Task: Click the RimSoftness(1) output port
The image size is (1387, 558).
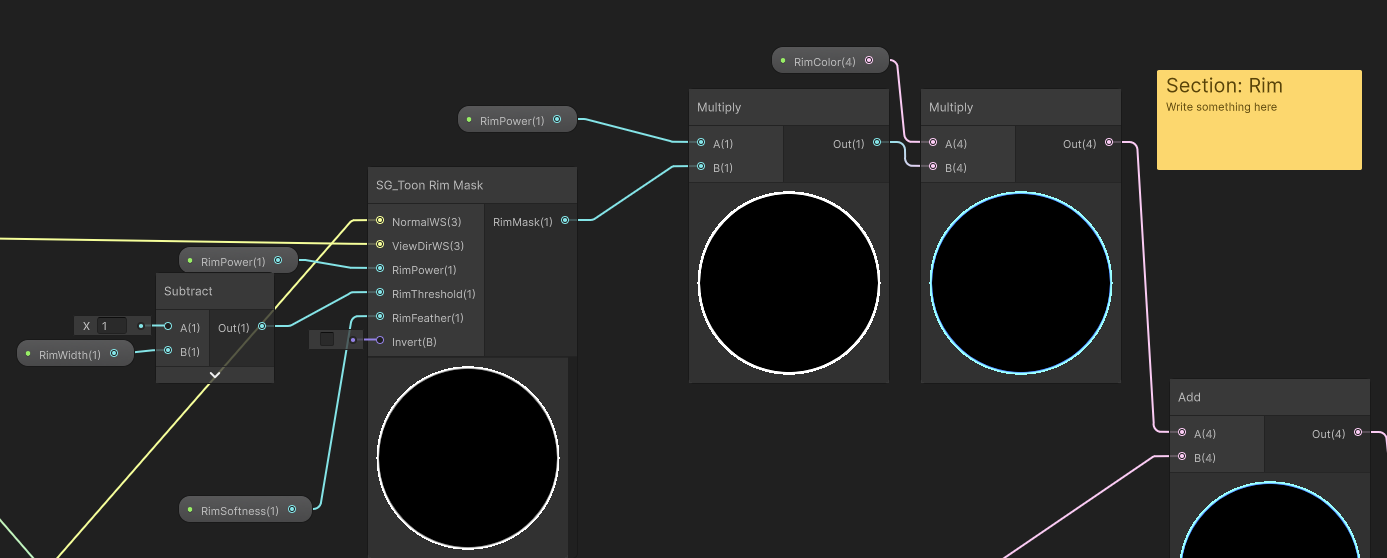Action: click(292, 509)
